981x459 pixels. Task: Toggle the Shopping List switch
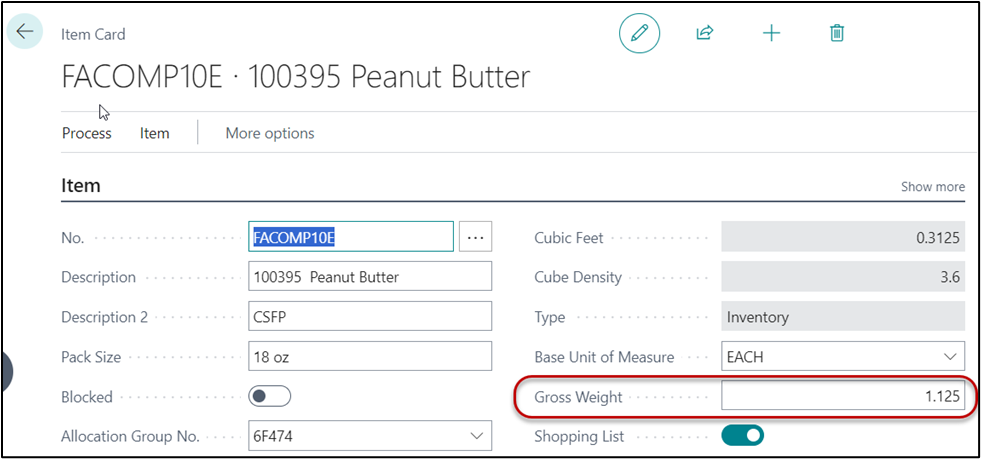742,436
